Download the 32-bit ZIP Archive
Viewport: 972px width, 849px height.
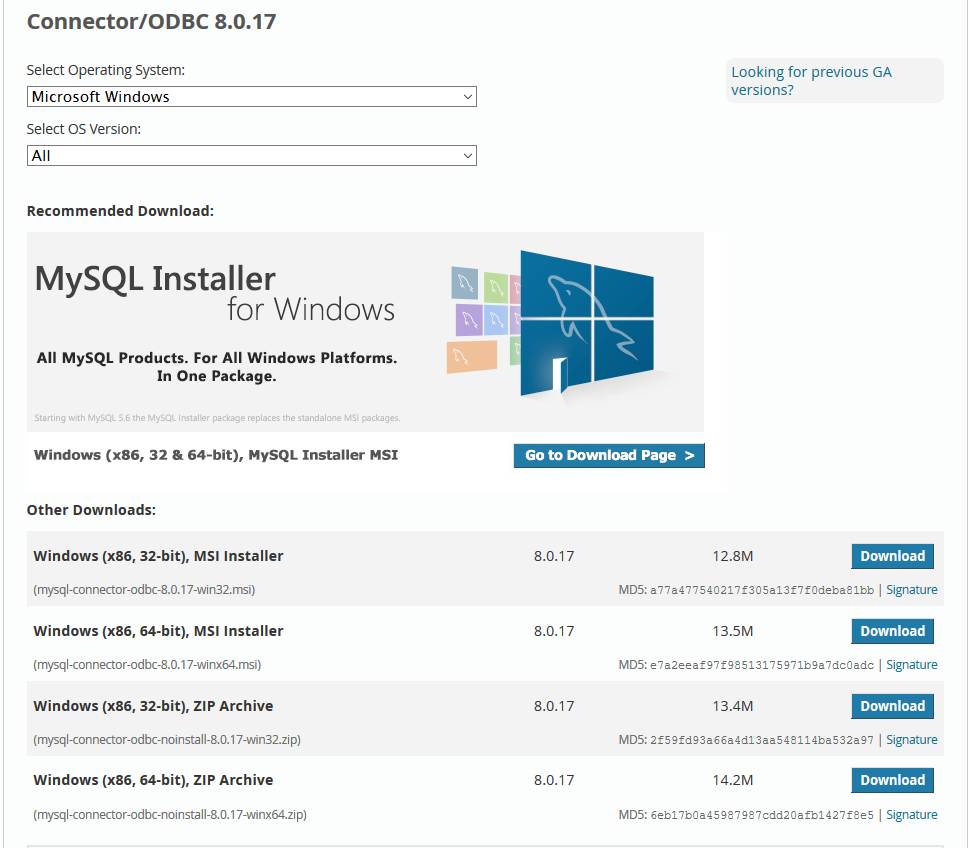(892, 706)
